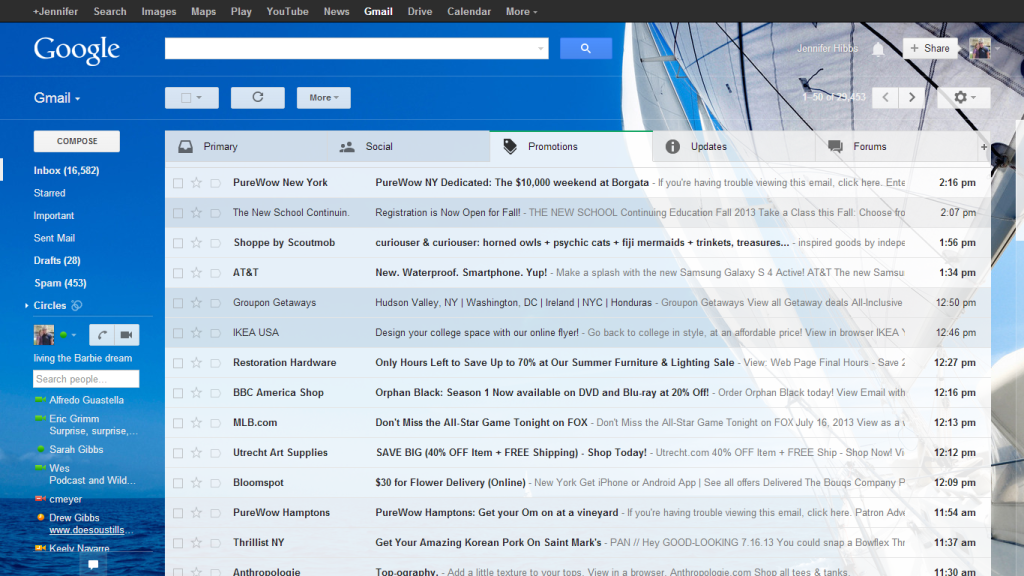Start a phone call from the chat panel
The image size is (1024, 576).
tap(102, 335)
